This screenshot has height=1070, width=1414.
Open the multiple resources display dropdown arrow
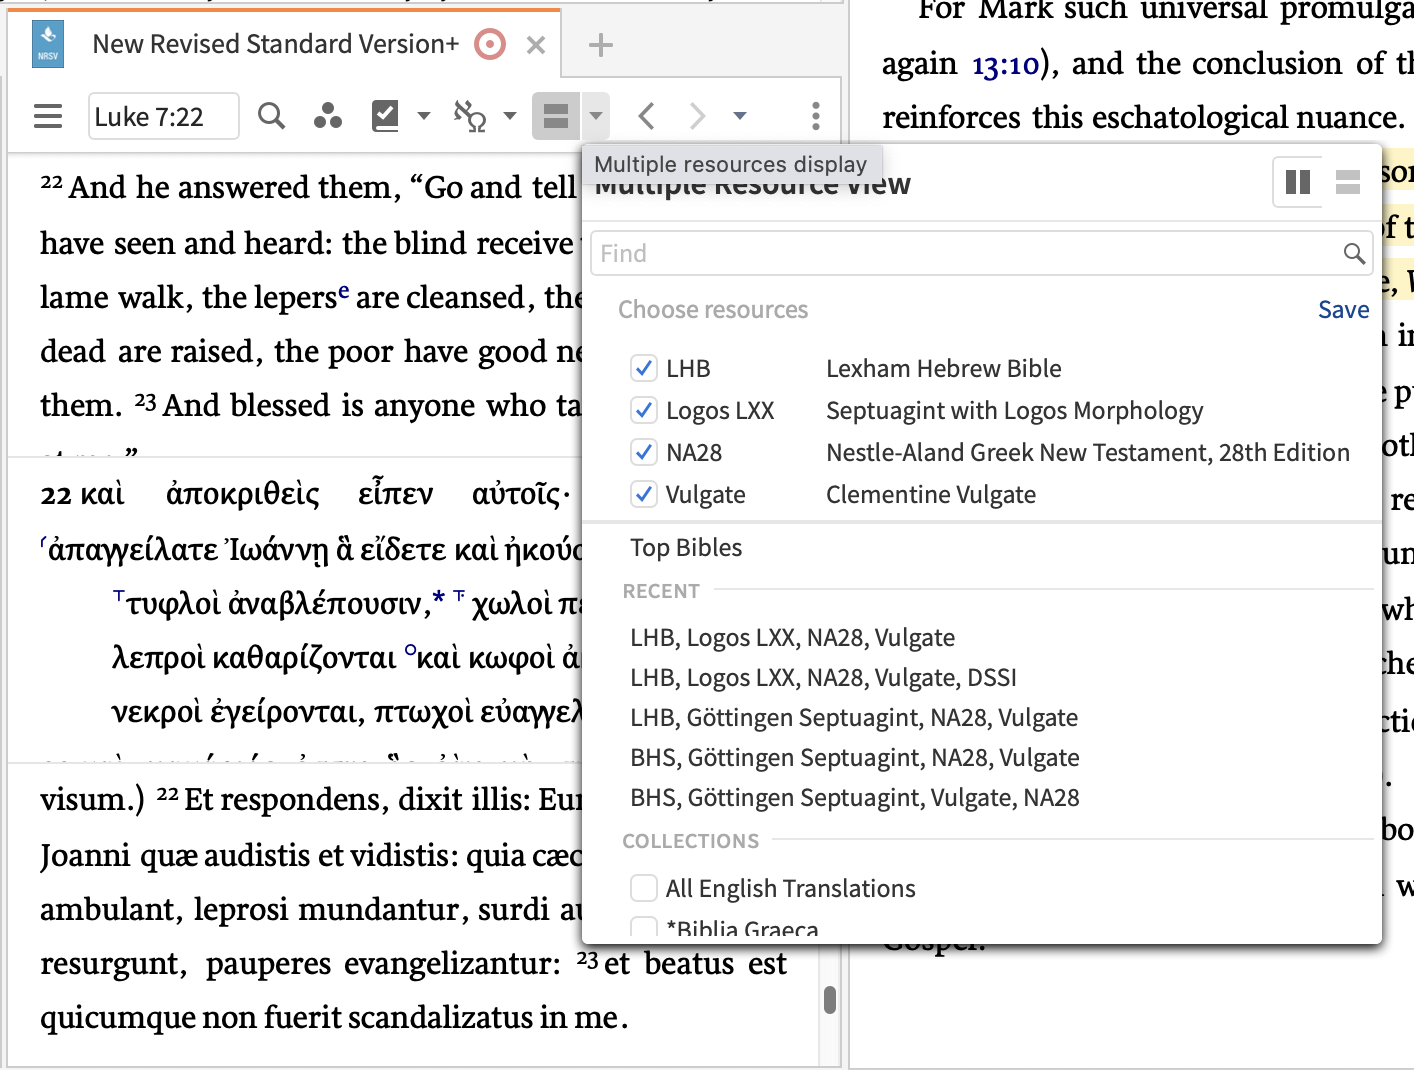click(595, 115)
